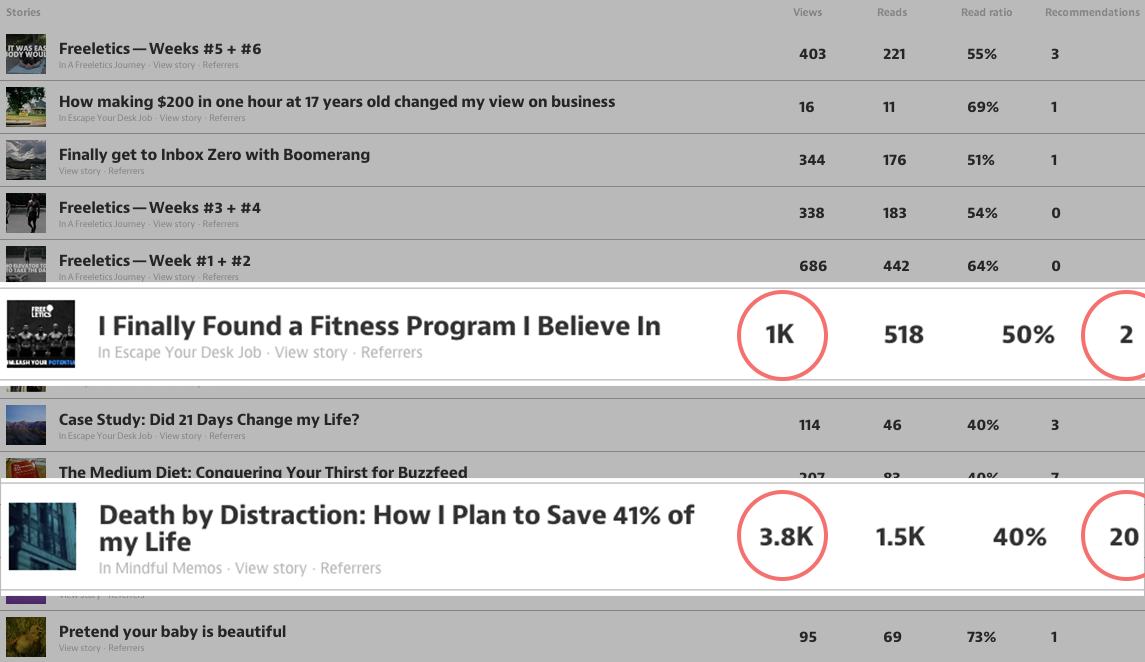Open the Inbox Zero with Boomerang thumbnail

pyautogui.click(x=26, y=160)
